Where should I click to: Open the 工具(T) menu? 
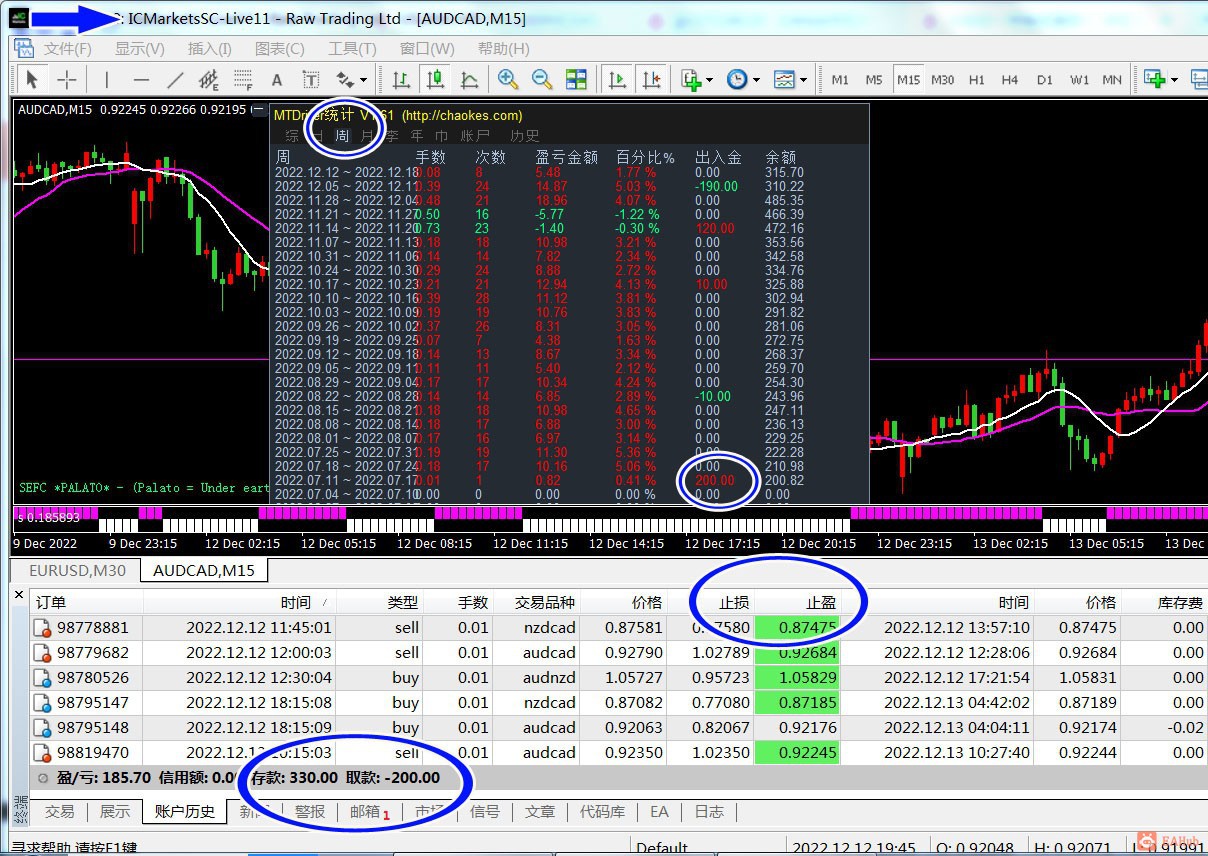tap(352, 48)
